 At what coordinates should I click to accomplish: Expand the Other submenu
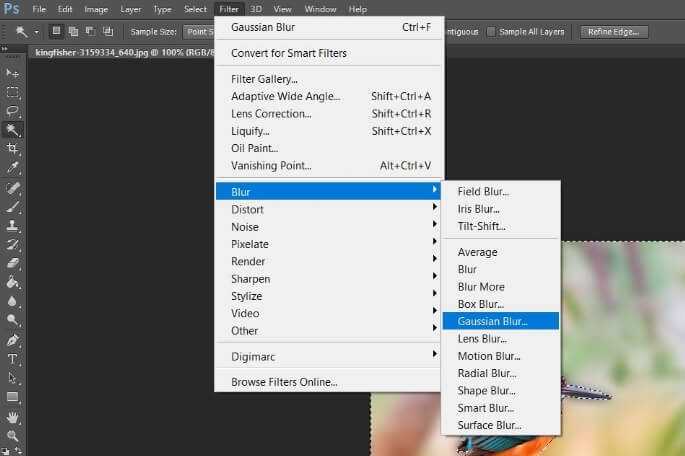coord(327,331)
